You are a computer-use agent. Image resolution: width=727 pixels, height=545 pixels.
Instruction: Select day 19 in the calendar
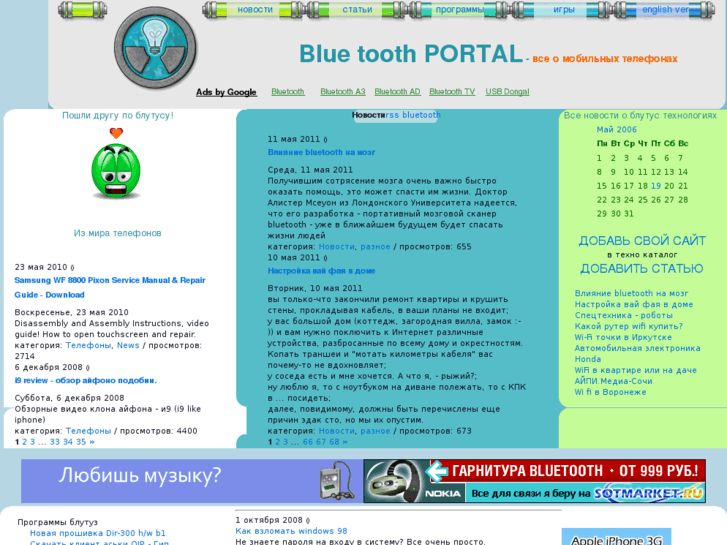[656, 186]
